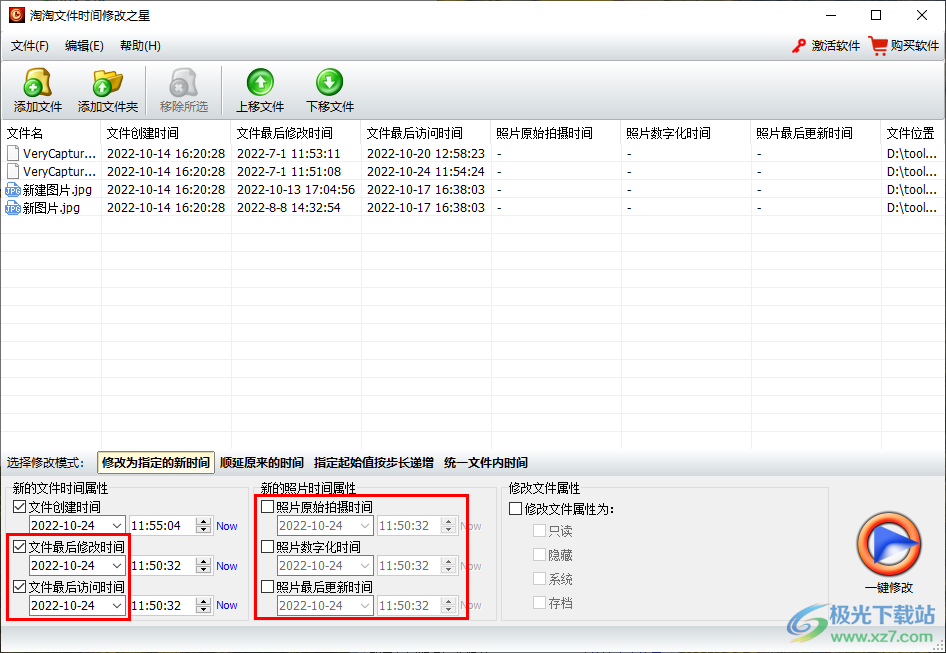Enable the 照片最后更新时间 checkbox
Screen dimensions: 946x653
point(267,587)
